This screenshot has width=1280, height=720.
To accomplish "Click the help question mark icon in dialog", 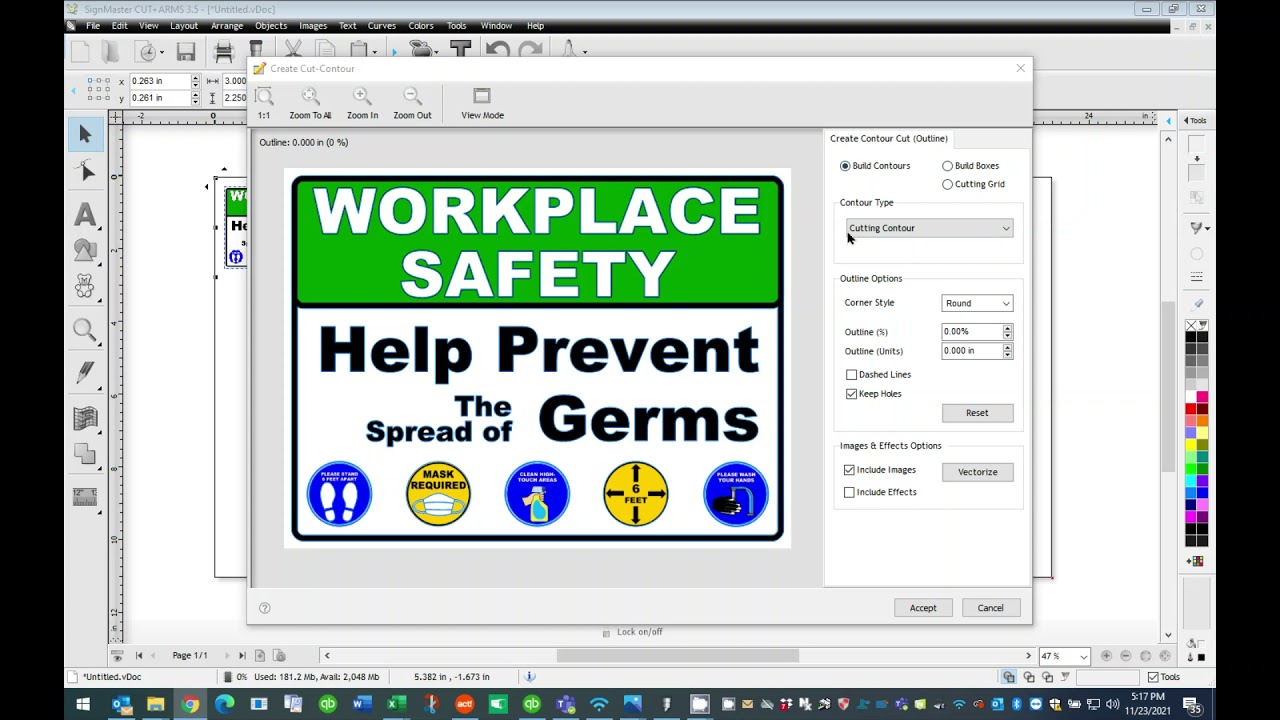I will point(265,608).
